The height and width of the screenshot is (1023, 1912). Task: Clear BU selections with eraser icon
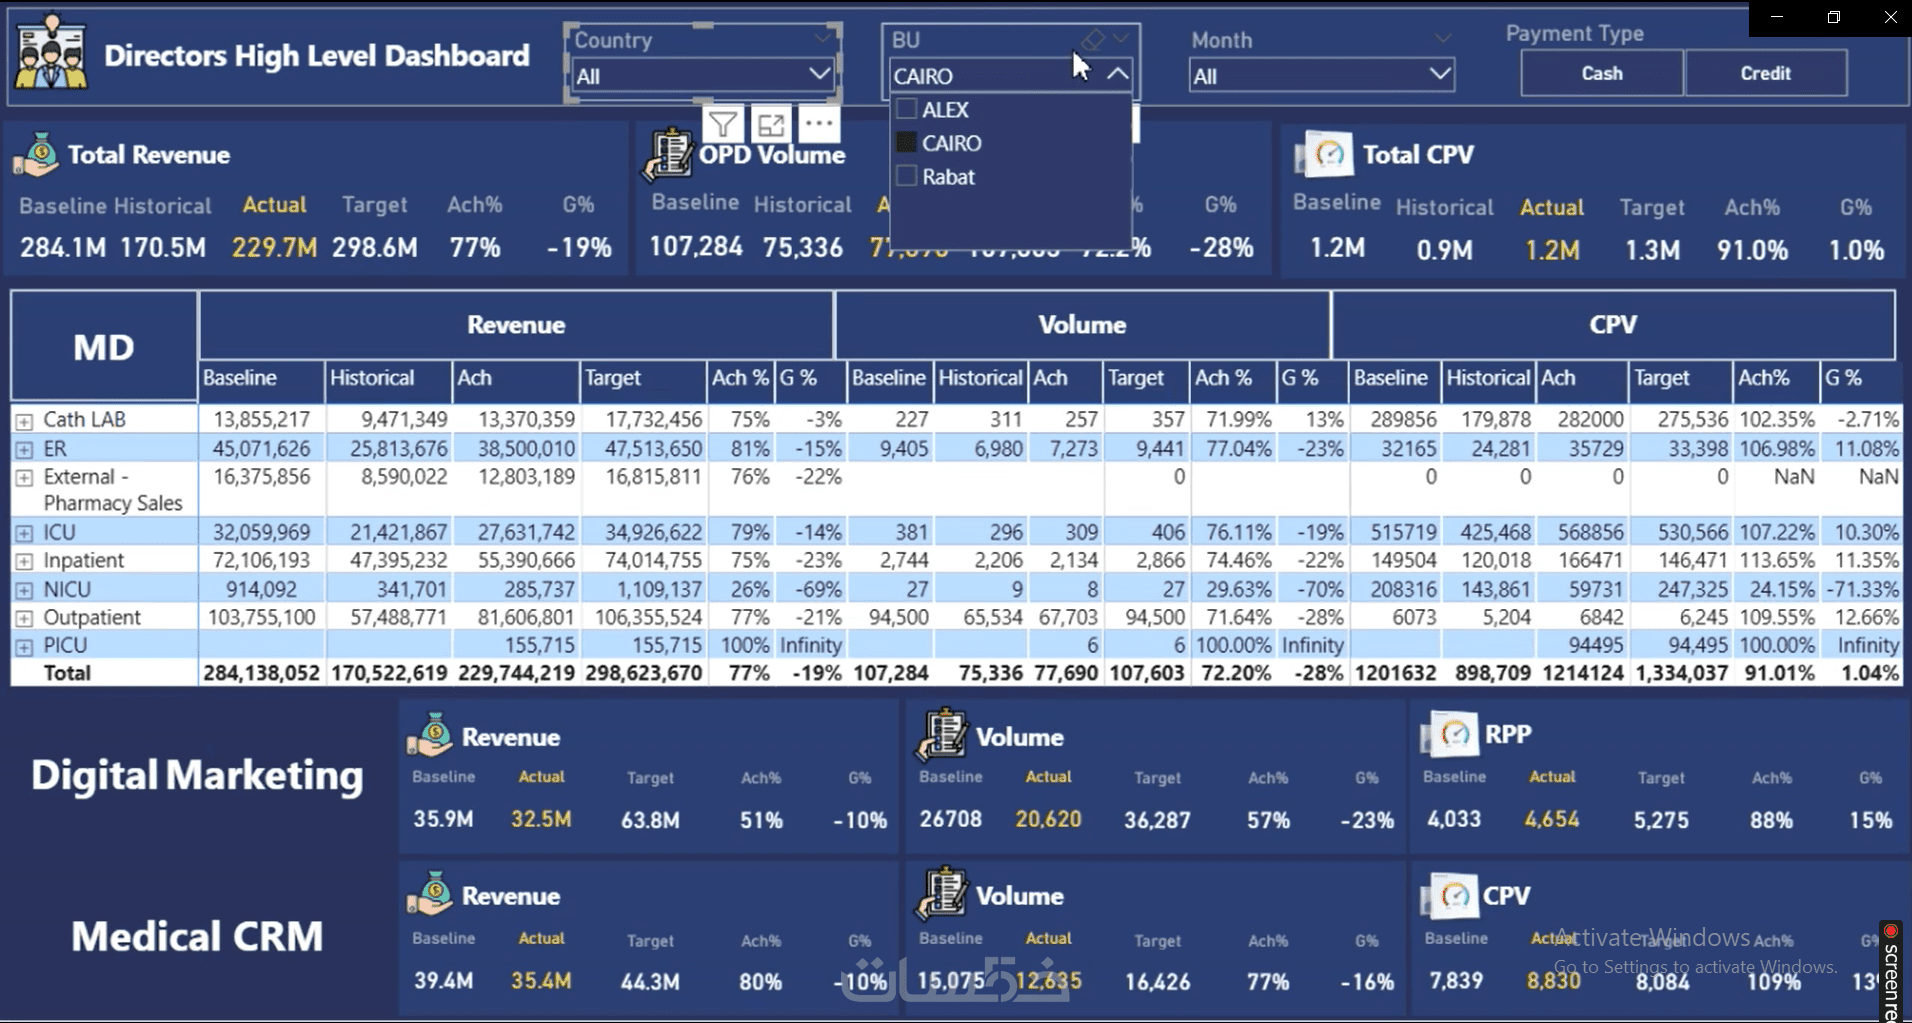click(x=1092, y=40)
